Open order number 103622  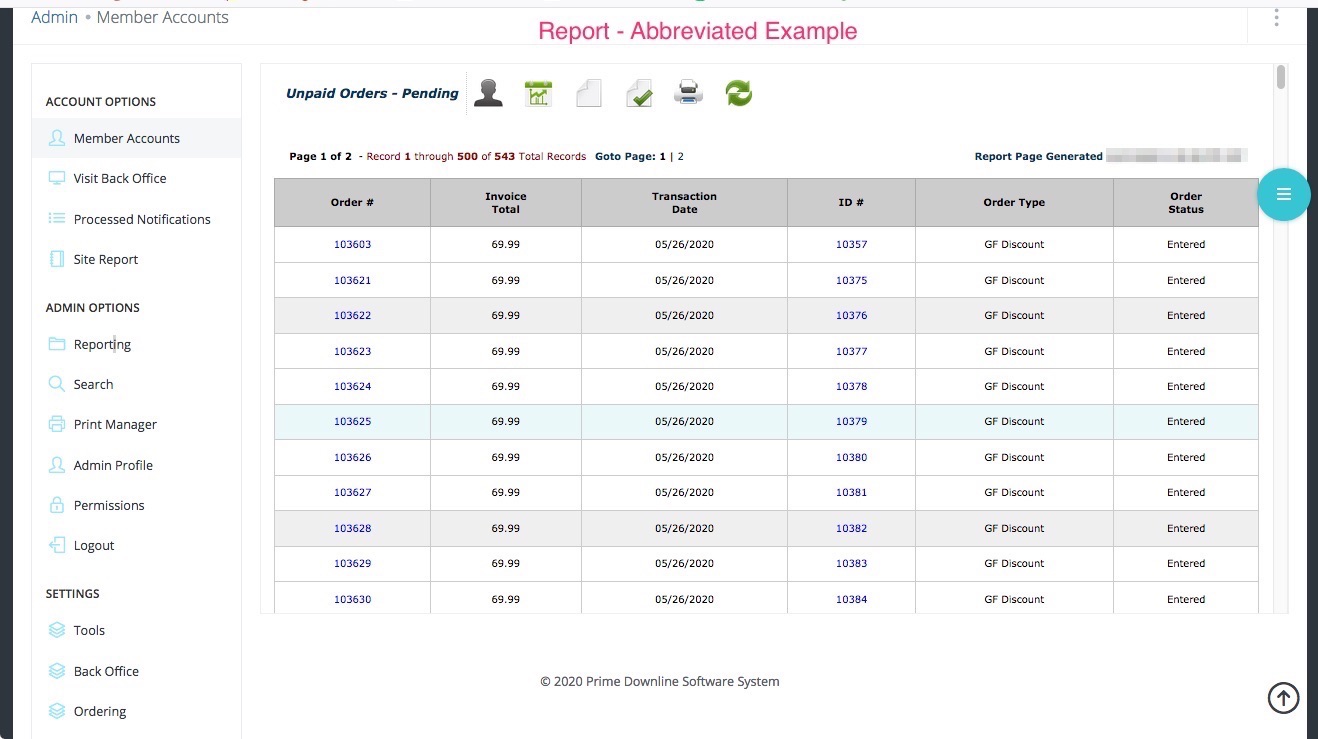click(x=352, y=315)
